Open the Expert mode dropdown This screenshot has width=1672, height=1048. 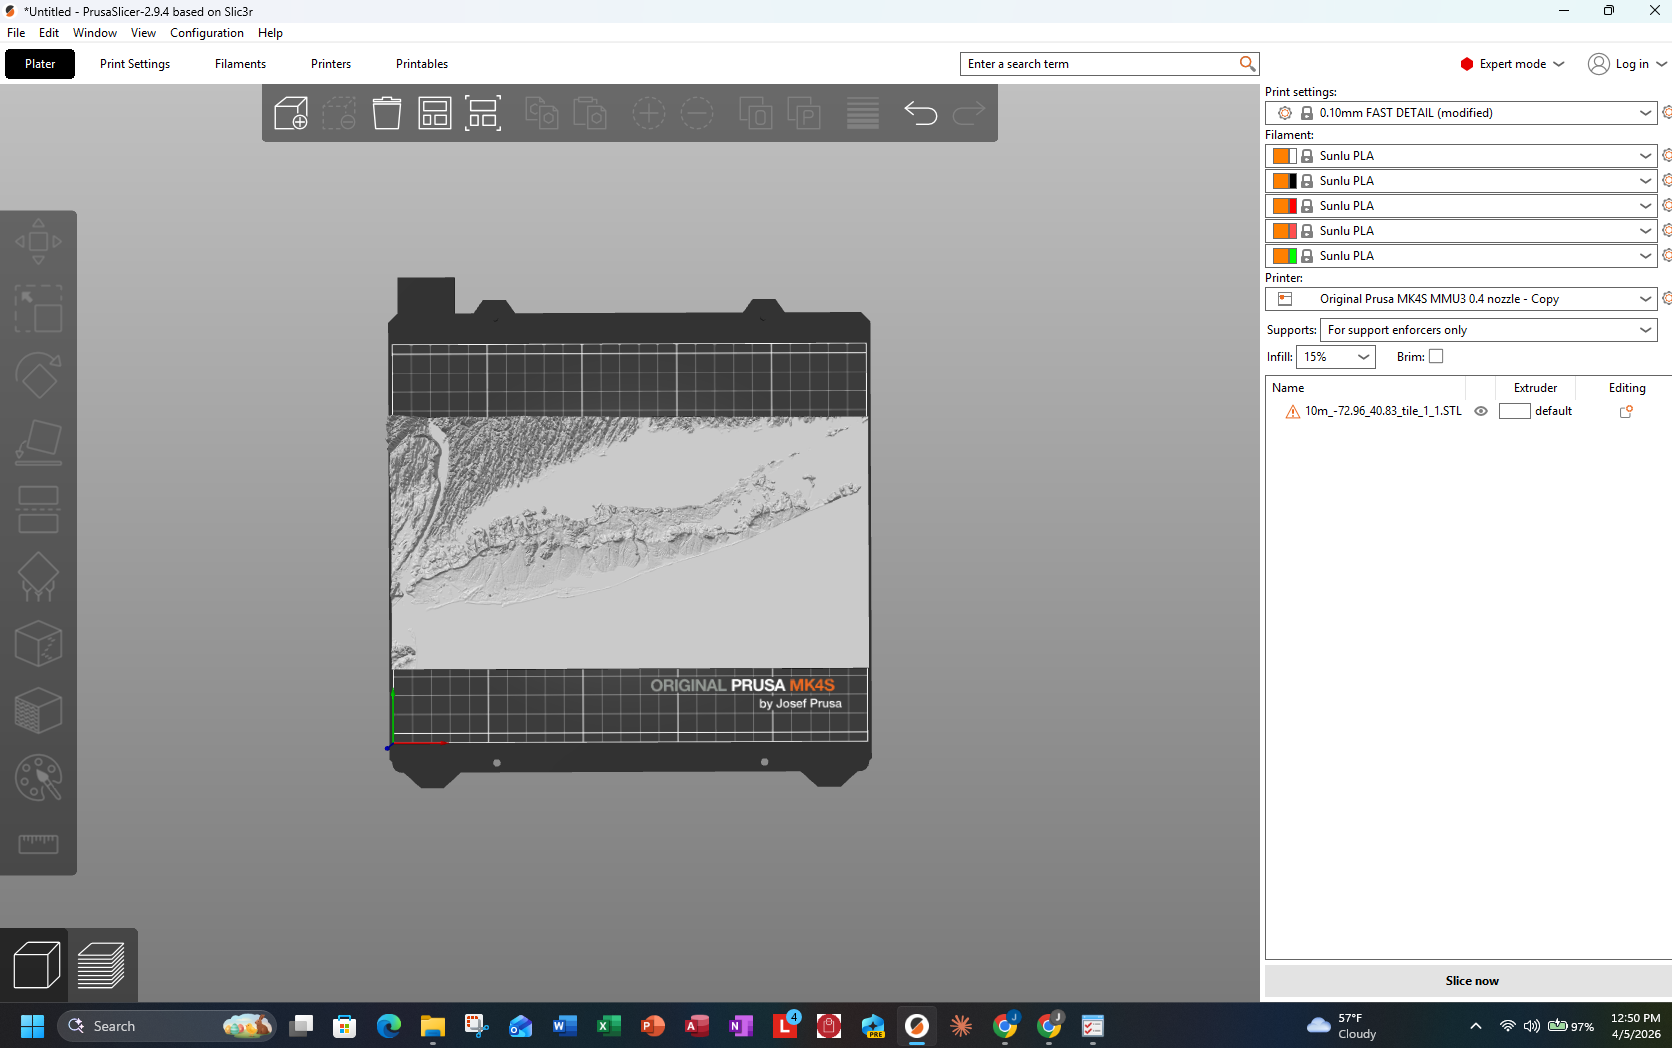(x=1512, y=64)
